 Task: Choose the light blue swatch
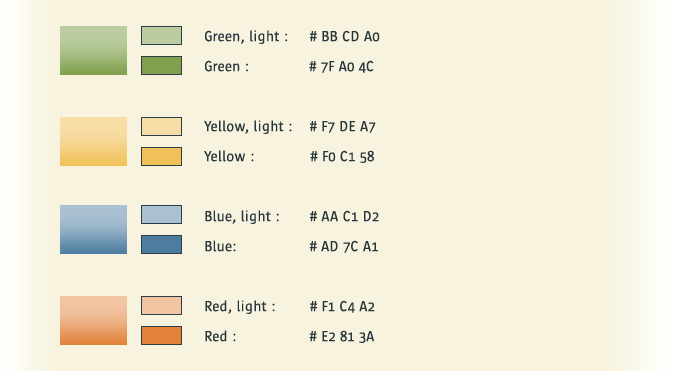[x=161, y=215]
